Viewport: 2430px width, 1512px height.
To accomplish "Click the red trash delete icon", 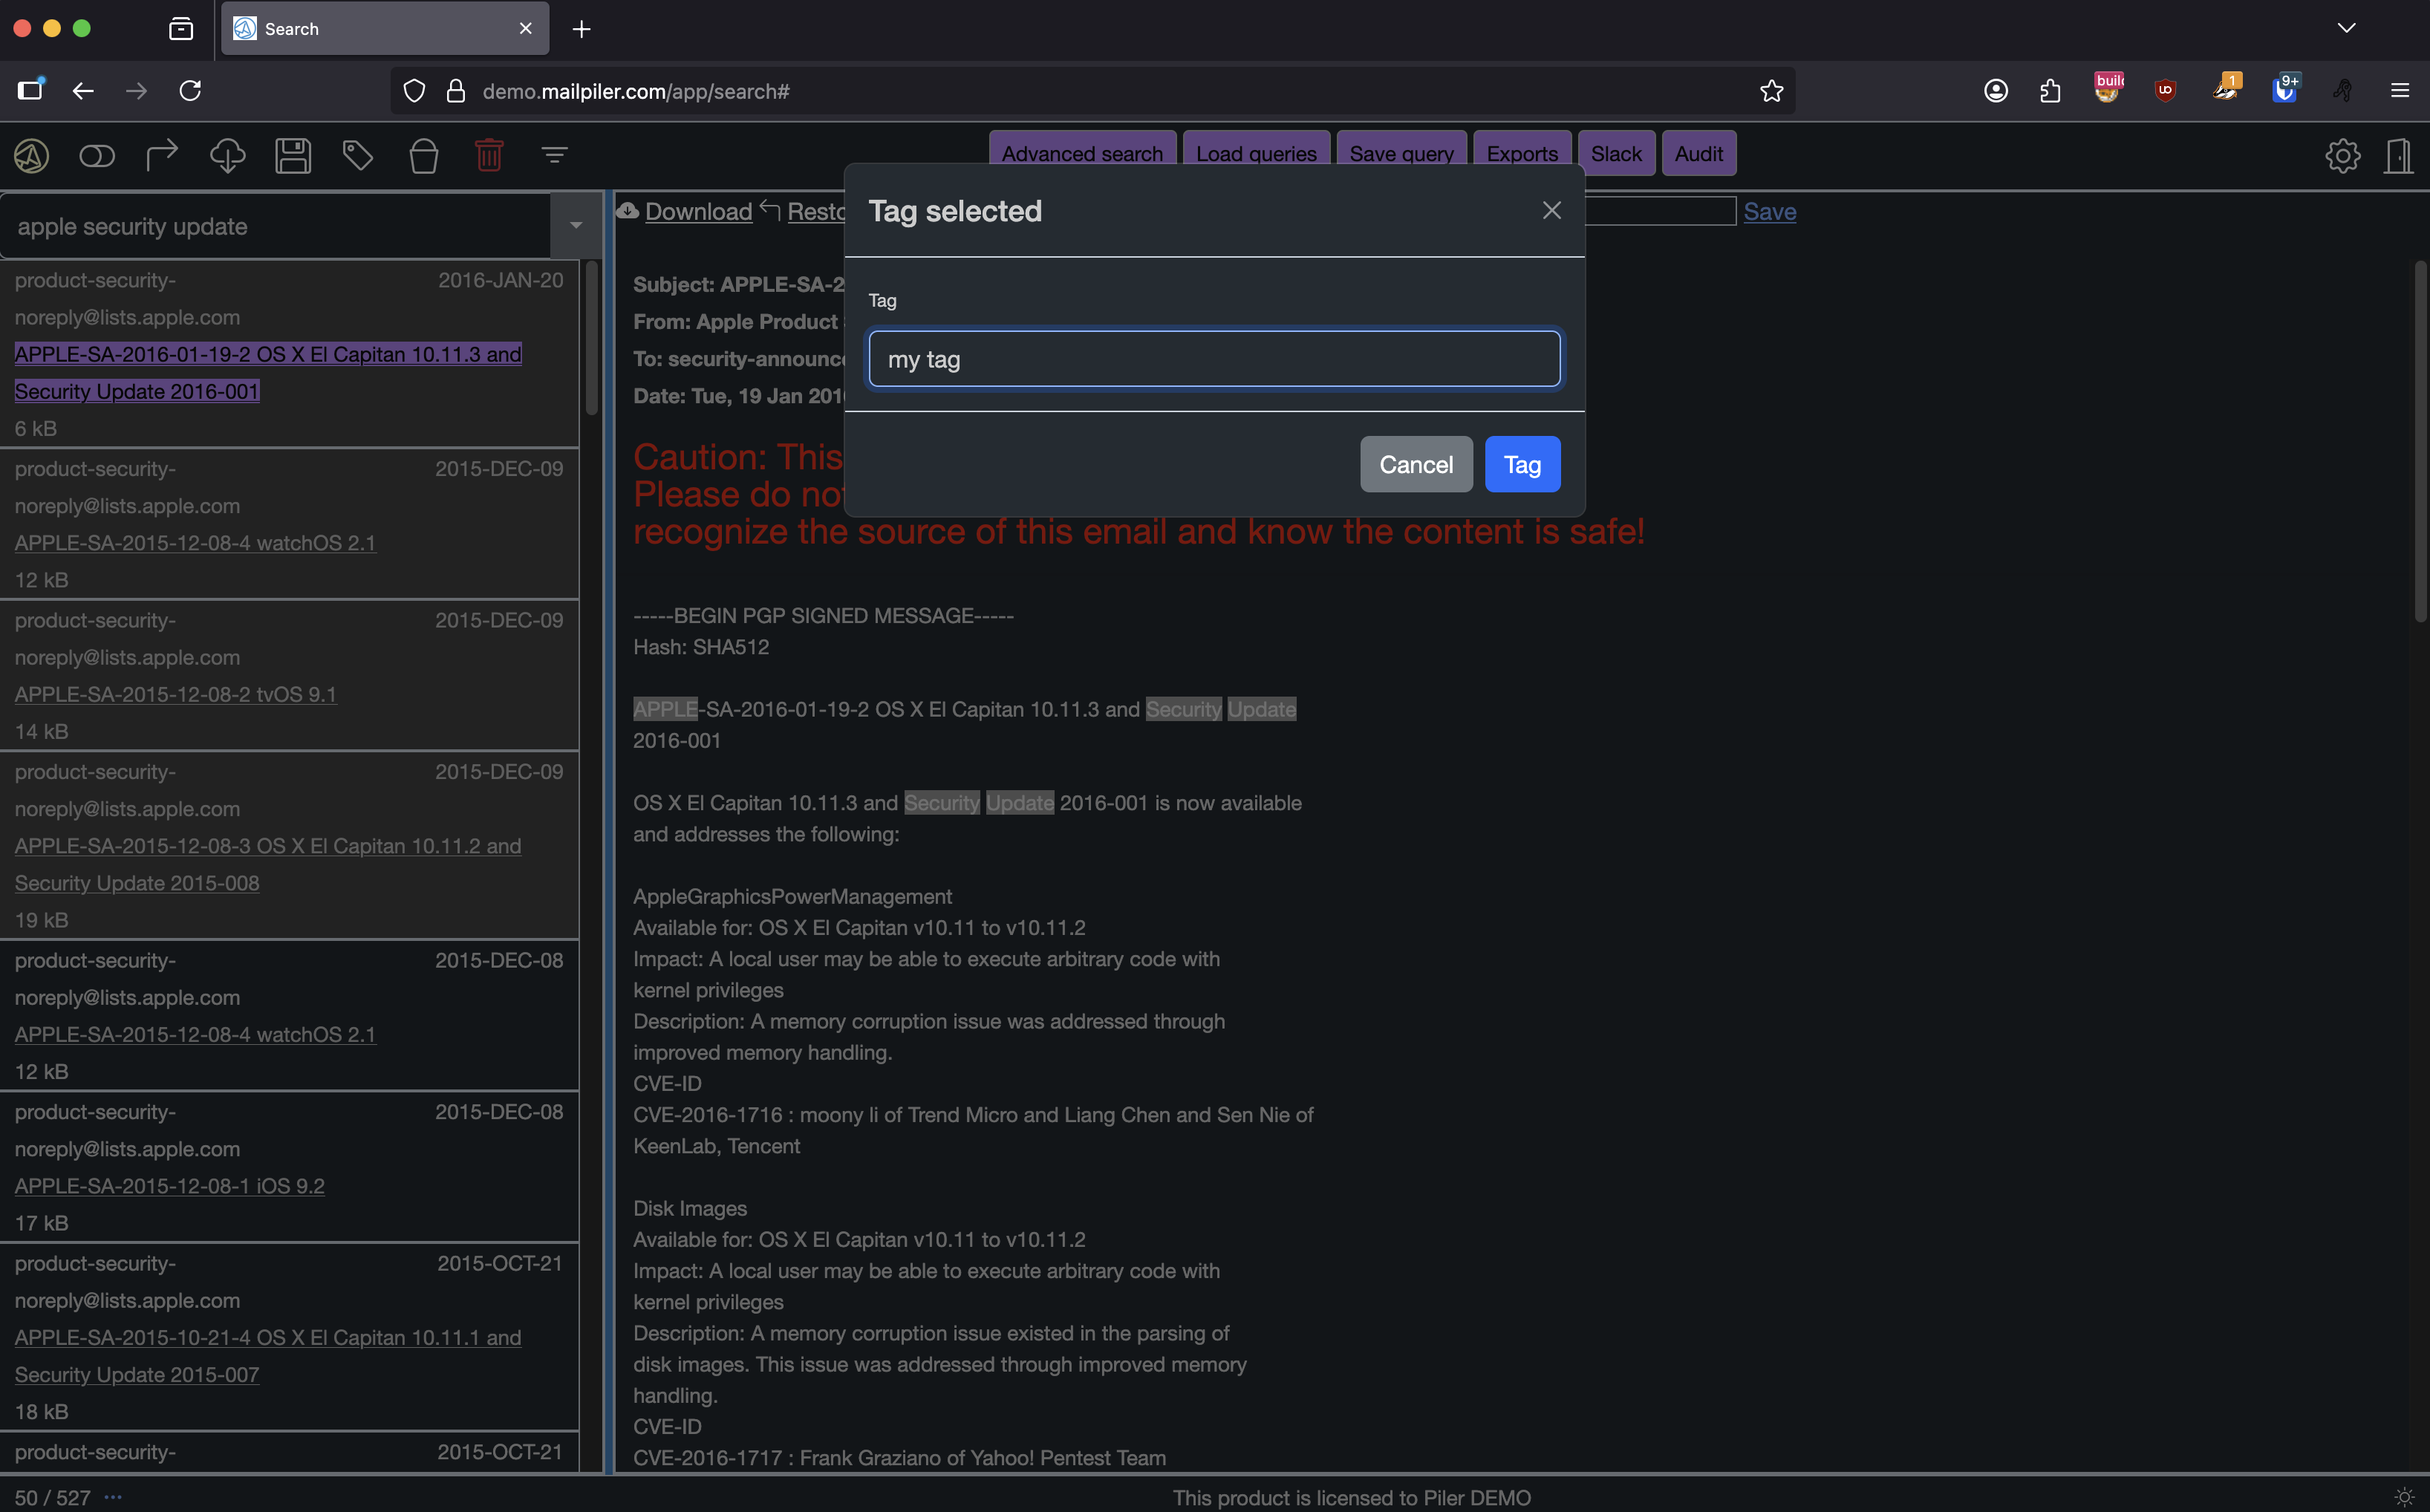I will click(x=489, y=155).
